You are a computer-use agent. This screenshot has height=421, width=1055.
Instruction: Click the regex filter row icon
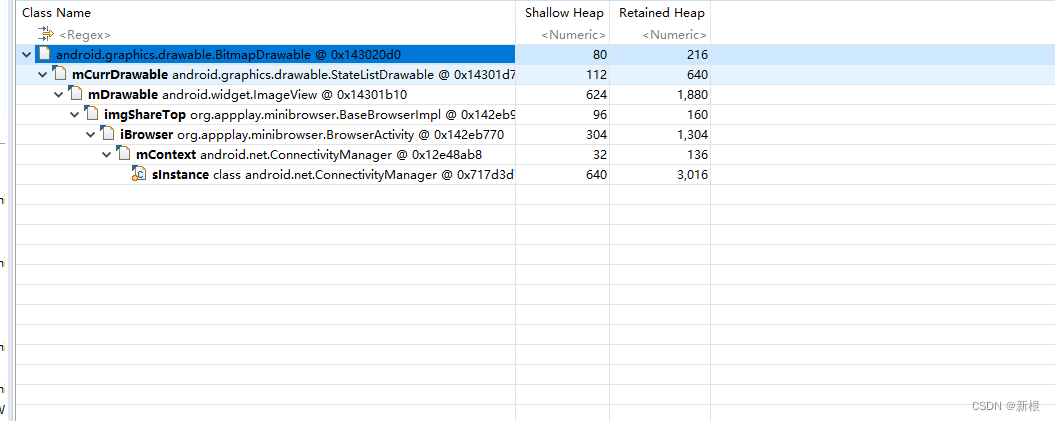click(x=46, y=34)
